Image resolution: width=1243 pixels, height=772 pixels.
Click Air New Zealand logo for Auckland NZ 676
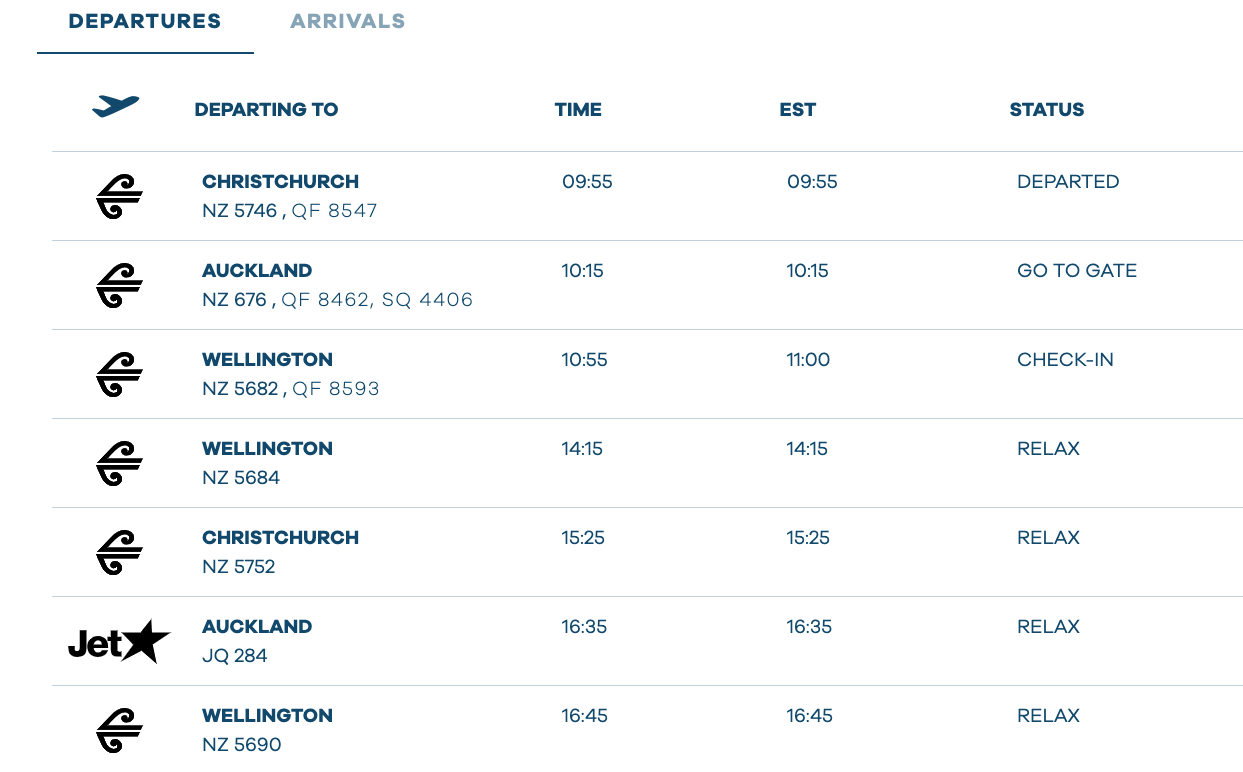pyautogui.click(x=119, y=285)
